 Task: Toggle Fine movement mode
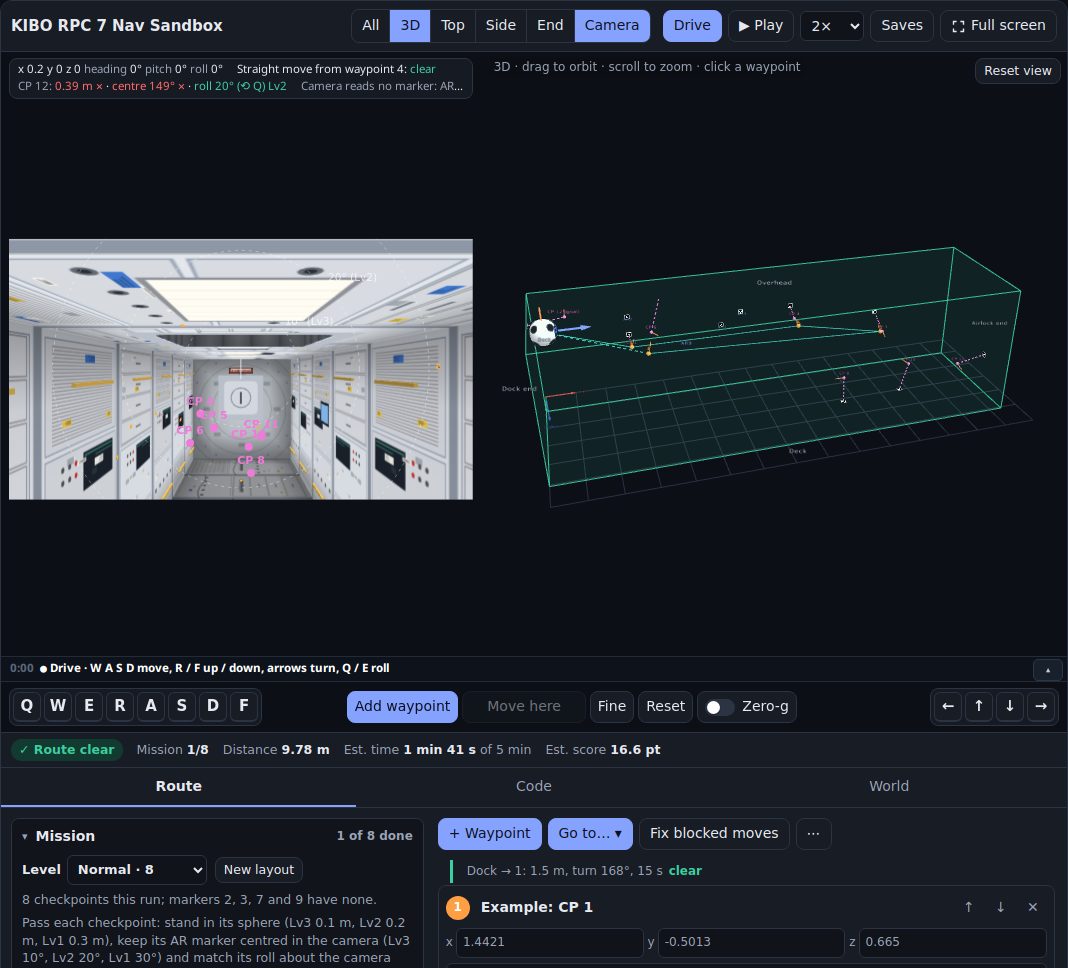click(x=612, y=706)
